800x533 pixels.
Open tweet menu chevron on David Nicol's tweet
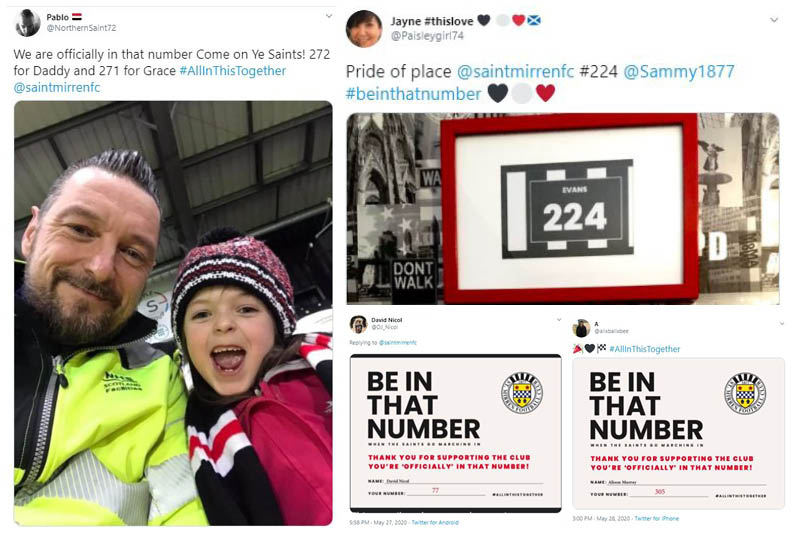(559, 320)
